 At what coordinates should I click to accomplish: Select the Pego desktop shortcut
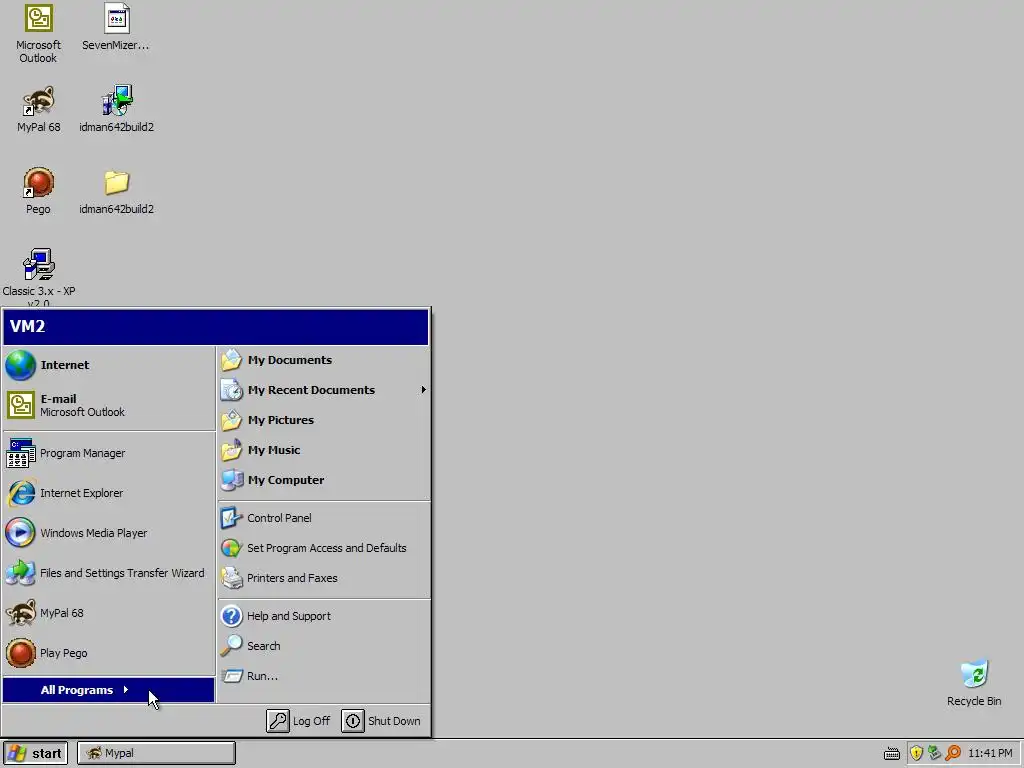[38, 191]
